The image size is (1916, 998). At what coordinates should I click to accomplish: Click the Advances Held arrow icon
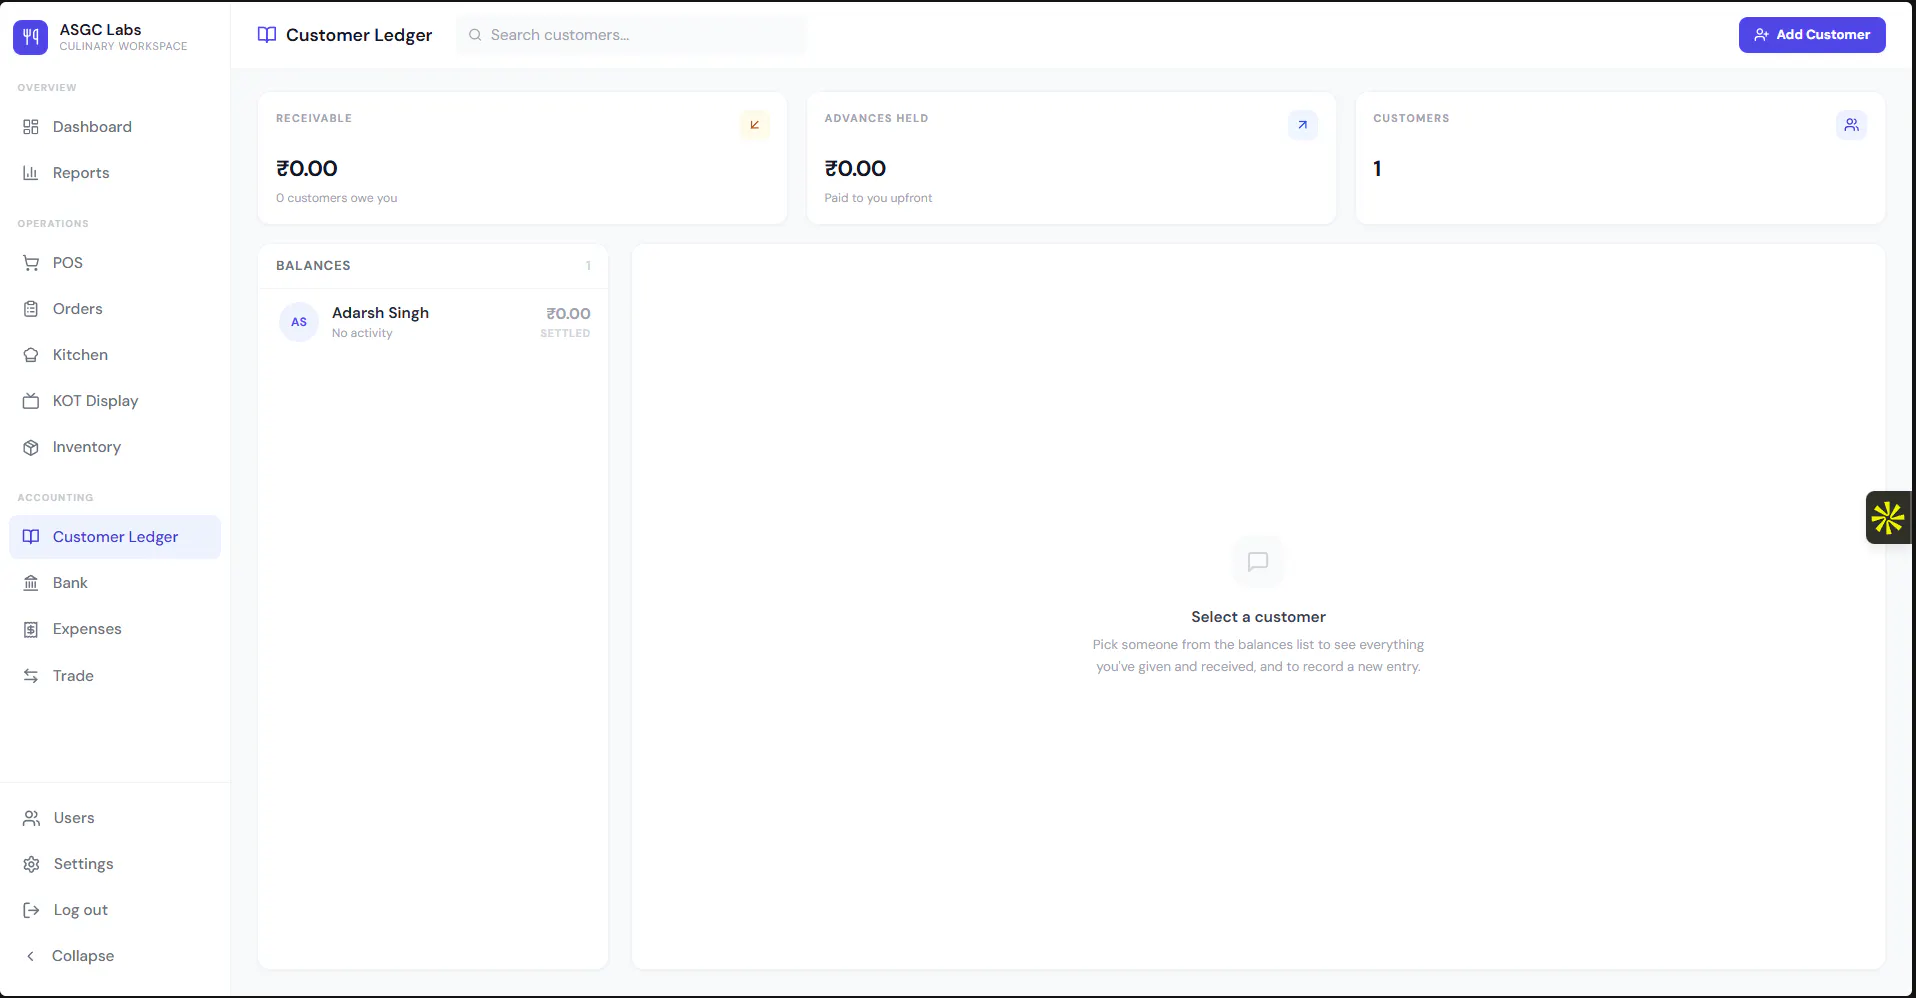click(x=1303, y=125)
